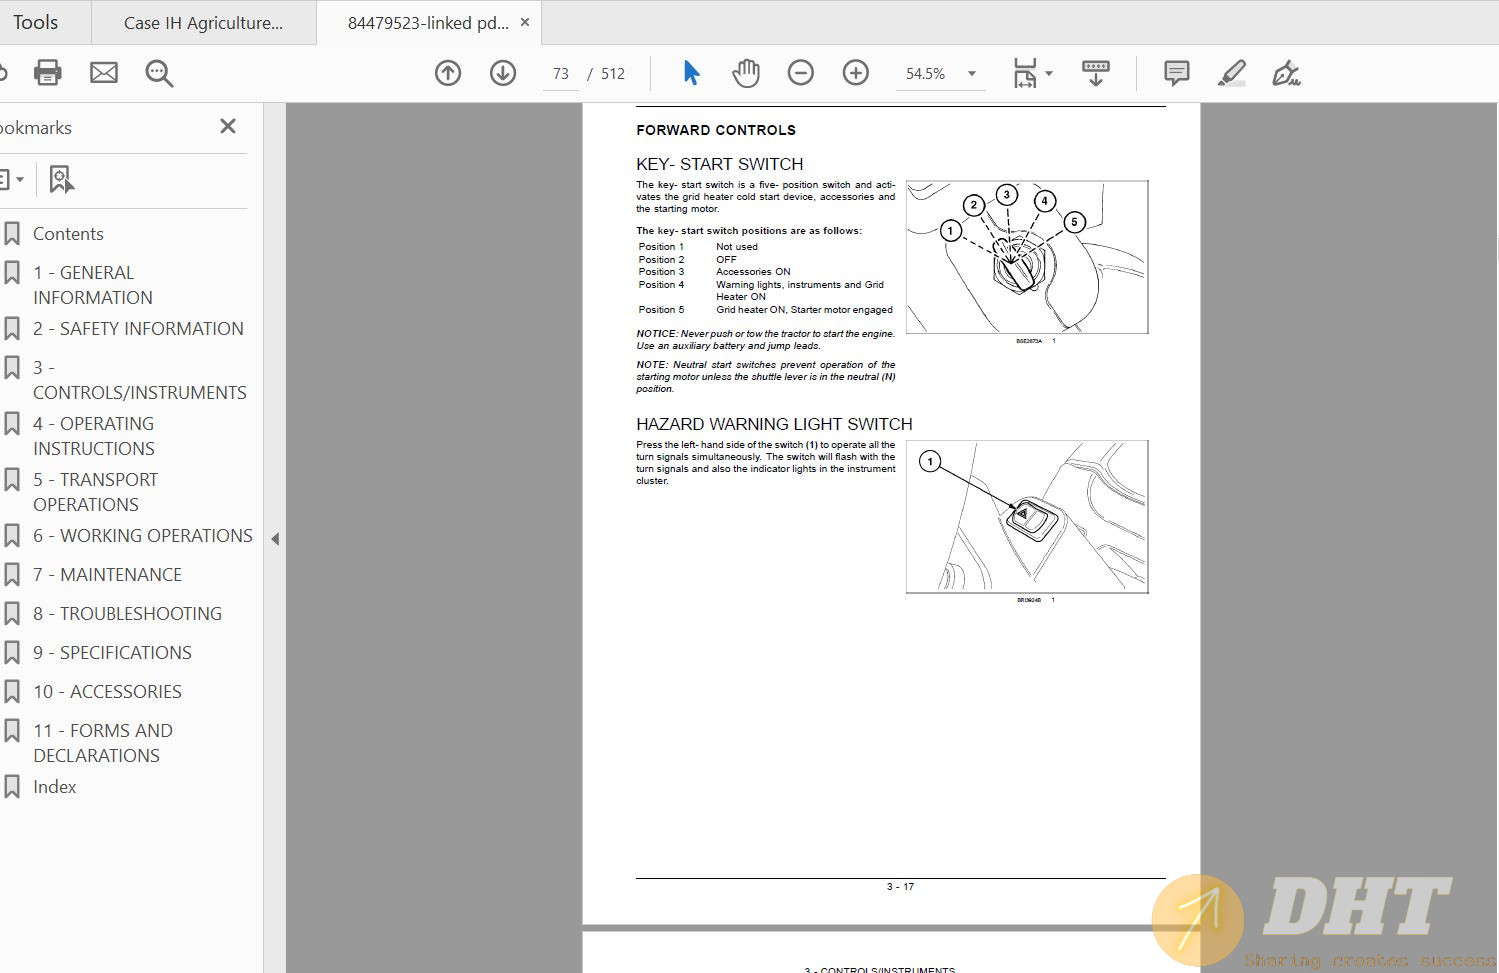The width and height of the screenshot is (1499, 973).
Task: Collapse the bookmarks pane with side arrow
Action: click(275, 539)
